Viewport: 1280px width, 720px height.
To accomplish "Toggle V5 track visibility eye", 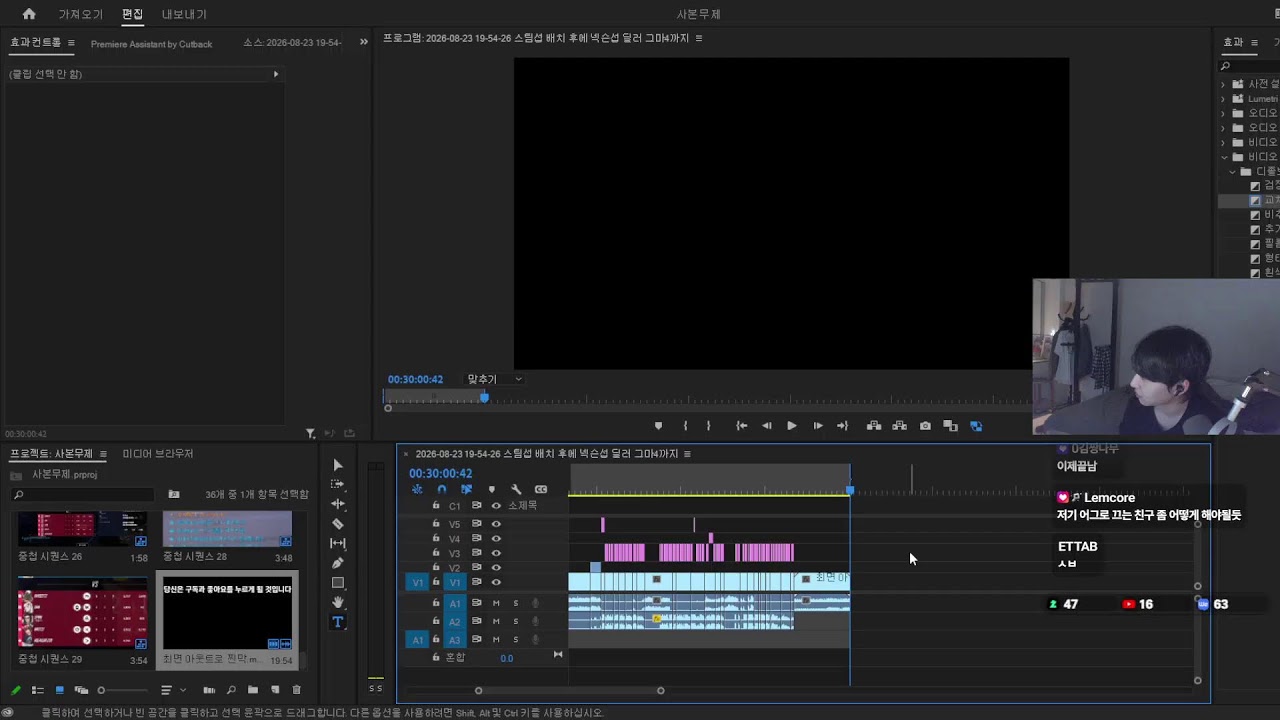I will pos(496,524).
